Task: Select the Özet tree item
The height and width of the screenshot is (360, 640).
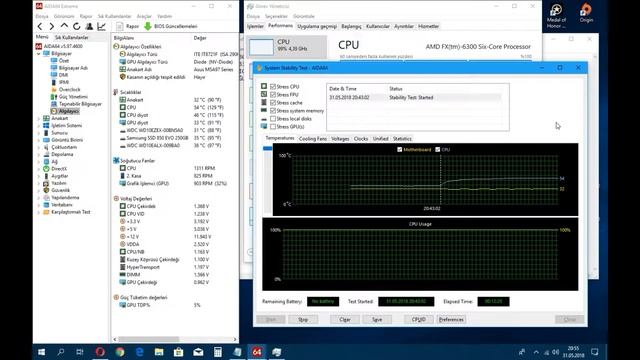Action: [64, 60]
